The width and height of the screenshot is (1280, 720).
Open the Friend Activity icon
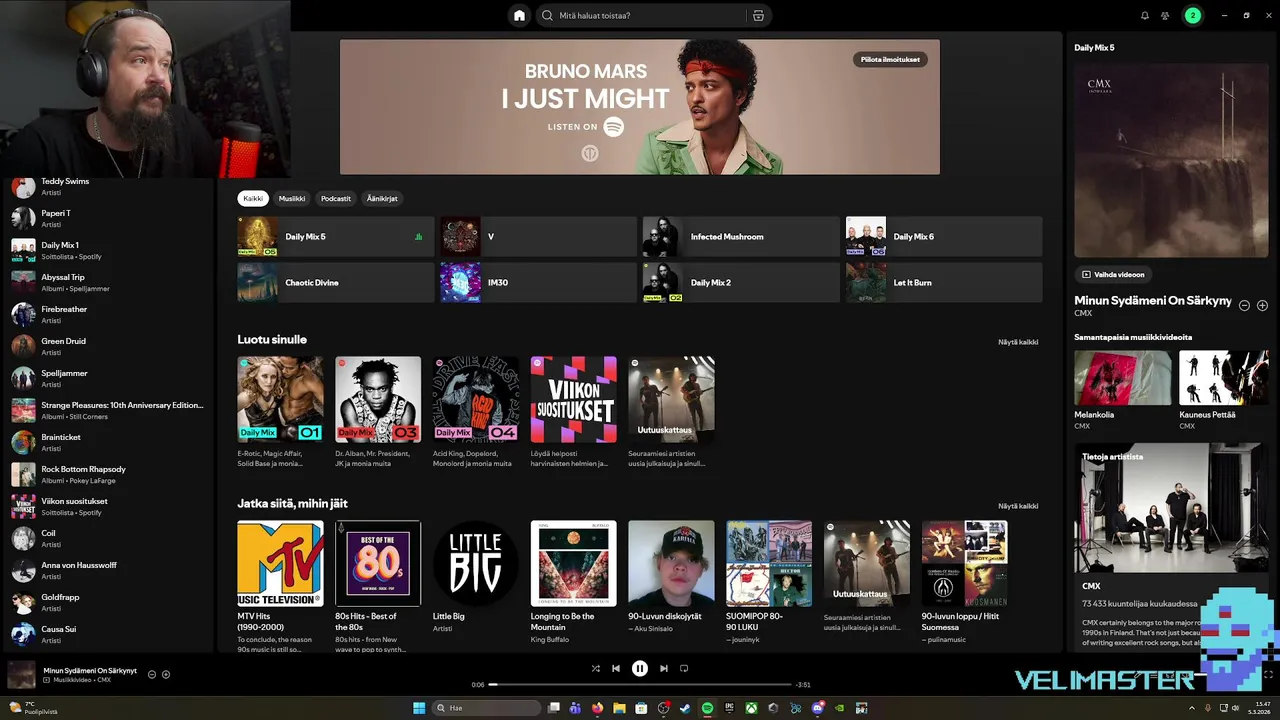[1165, 15]
